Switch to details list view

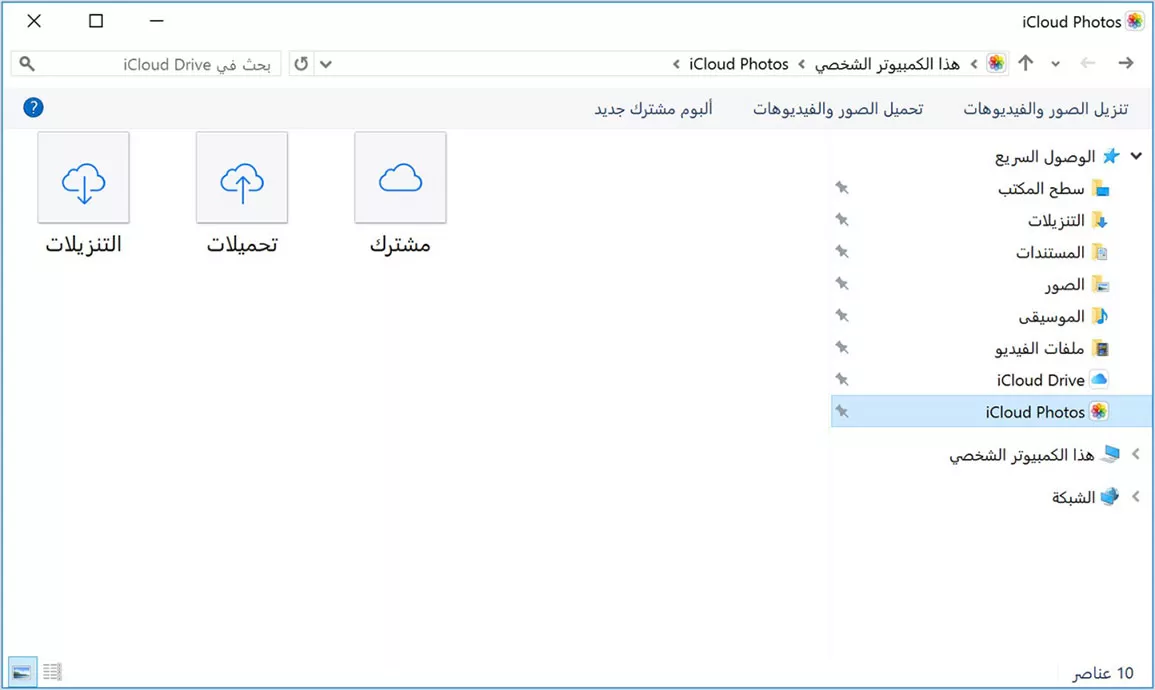click(52, 672)
